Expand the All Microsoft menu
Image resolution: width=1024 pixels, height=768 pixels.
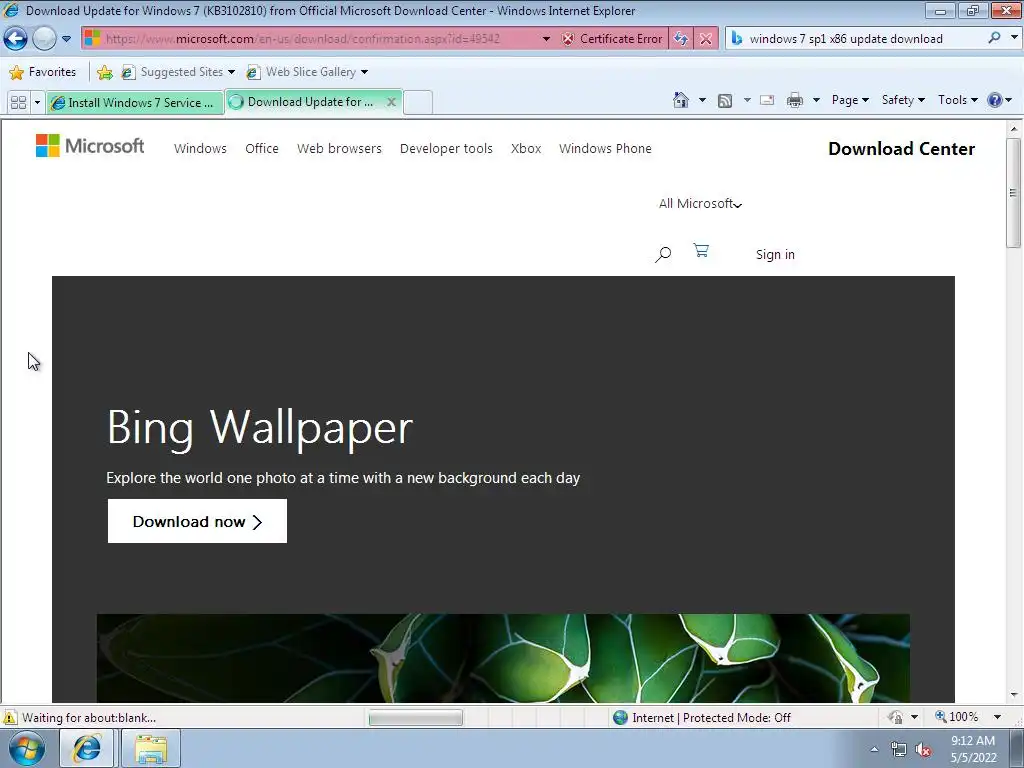pyautogui.click(x=700, y=204)
